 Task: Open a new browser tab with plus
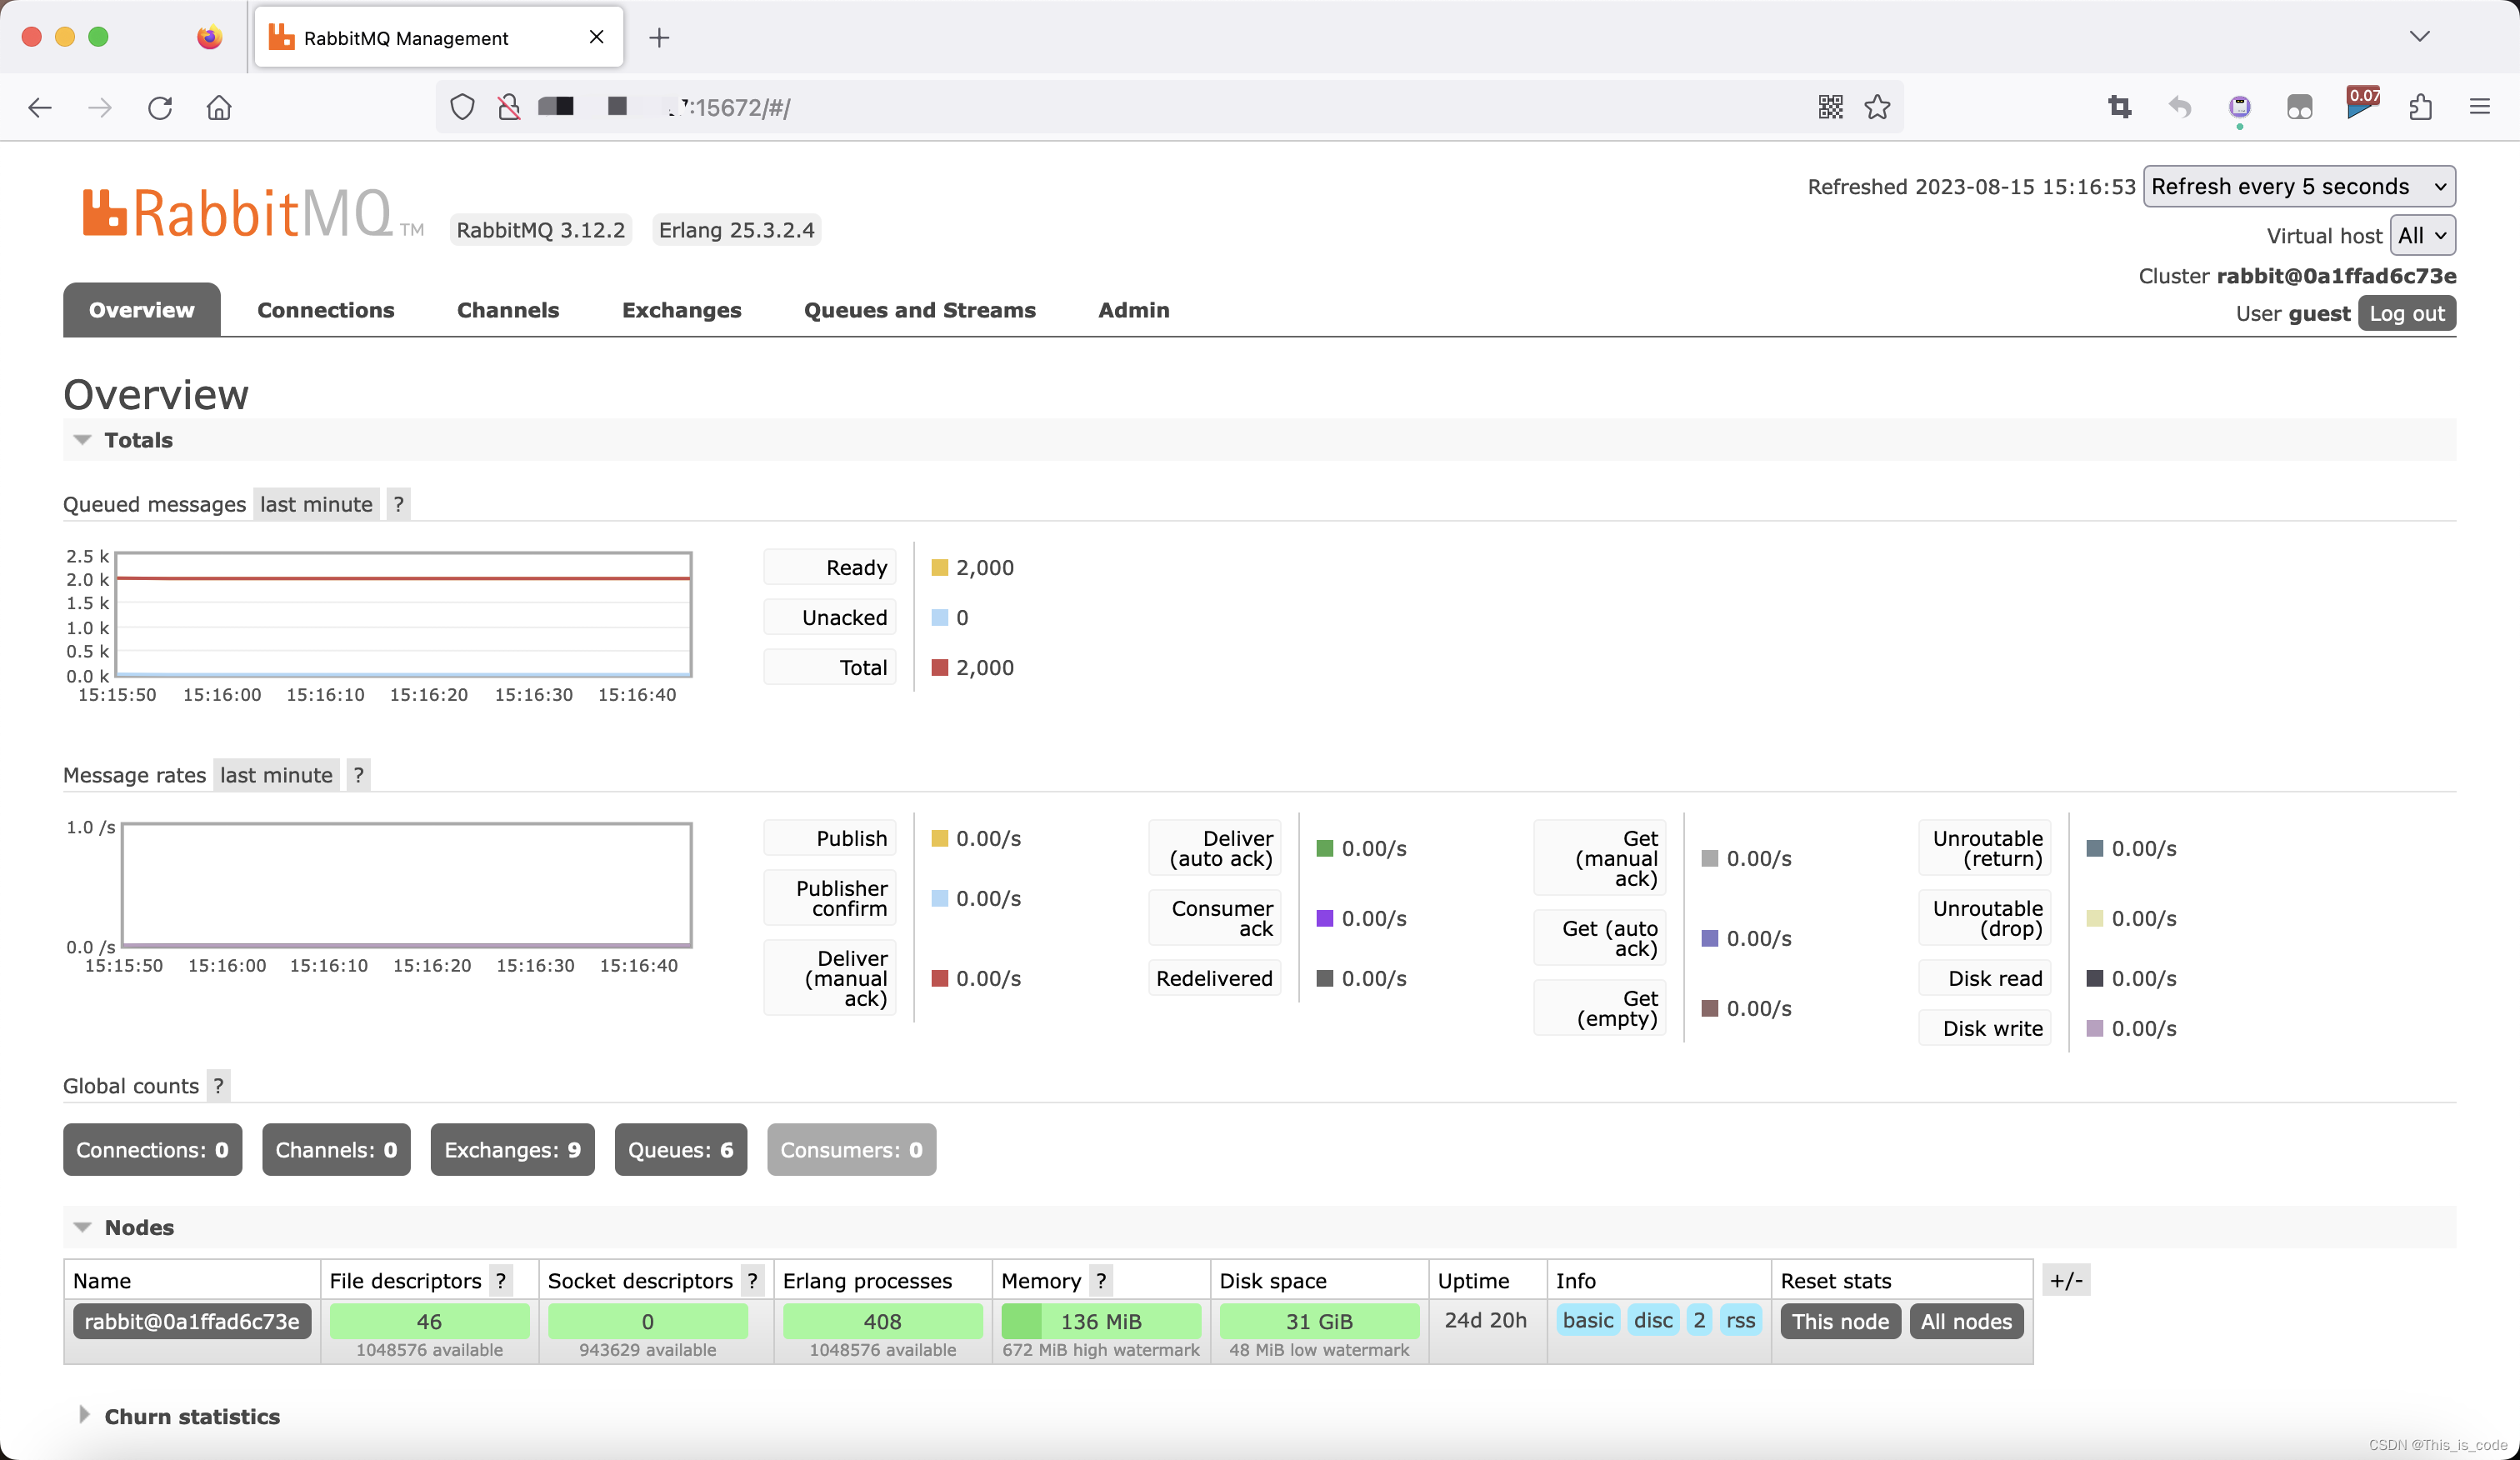tap(659, 38)
